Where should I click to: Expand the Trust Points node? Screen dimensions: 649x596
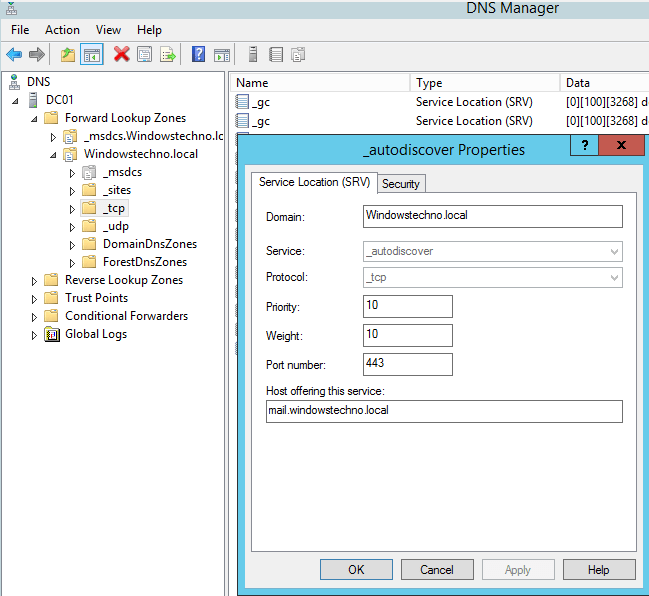(x=34, y=299)
